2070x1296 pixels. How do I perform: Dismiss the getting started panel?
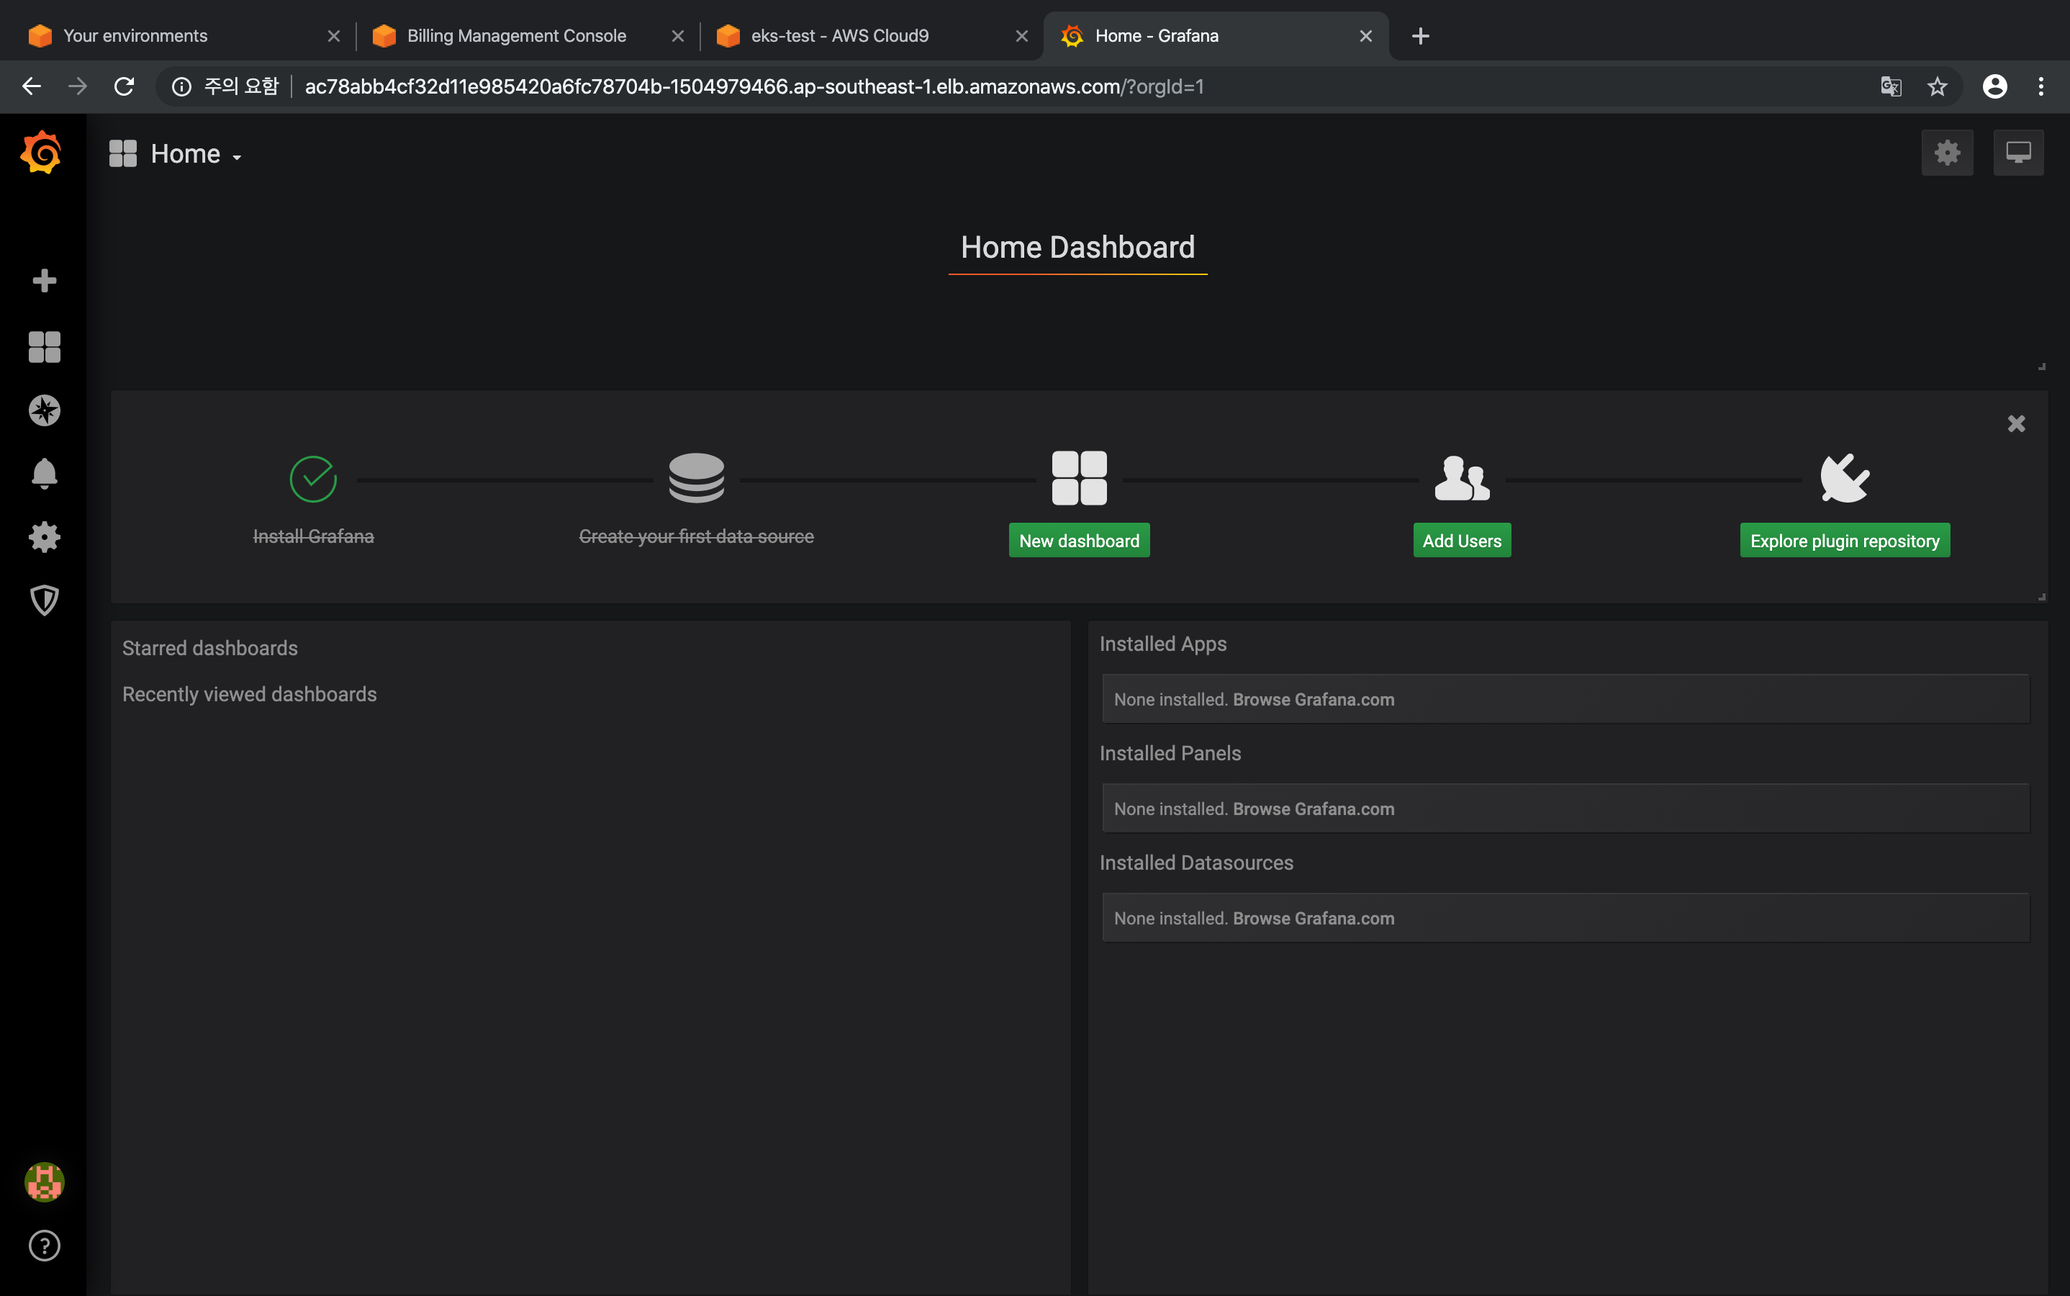(x=2016, y=424)
